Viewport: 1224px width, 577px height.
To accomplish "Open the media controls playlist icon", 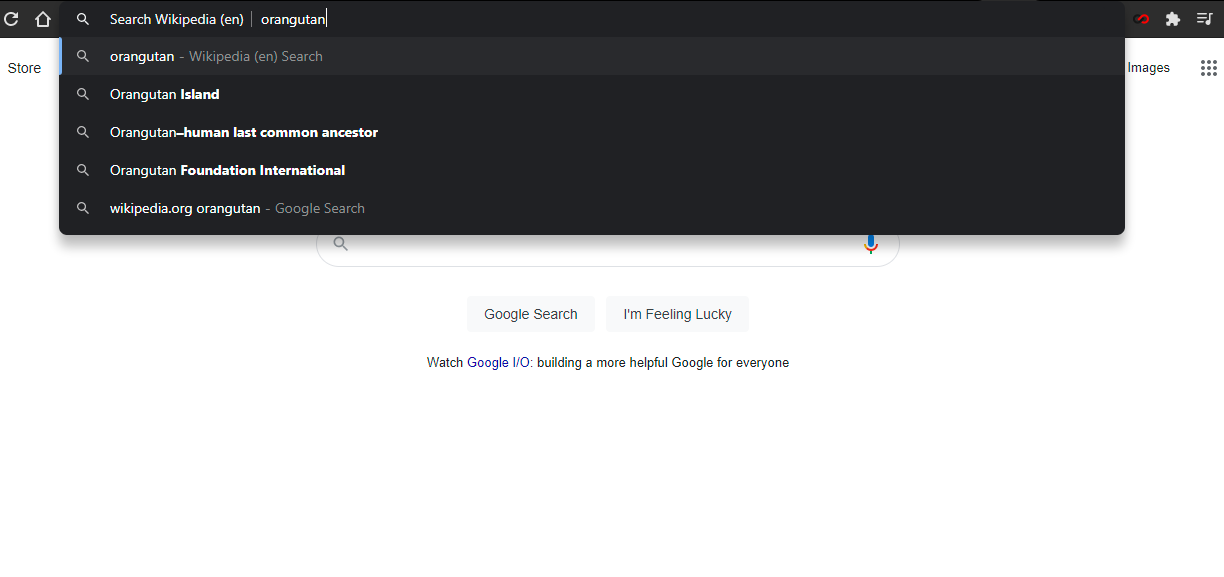I will coord(1205,19).
